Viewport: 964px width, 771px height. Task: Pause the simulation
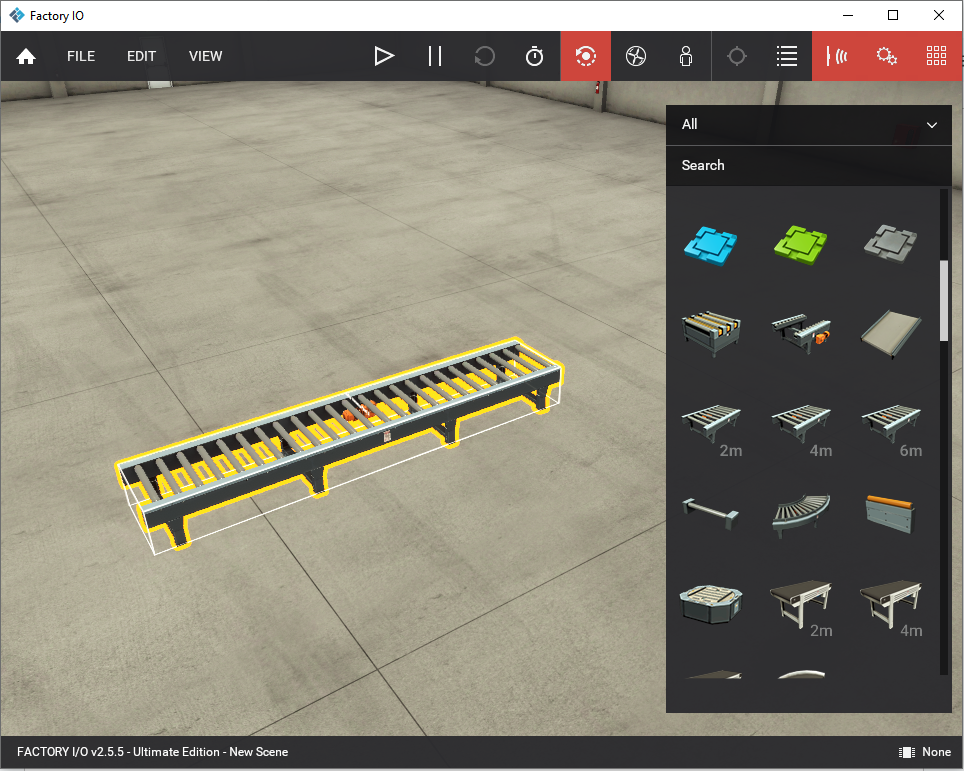point(435,56)
